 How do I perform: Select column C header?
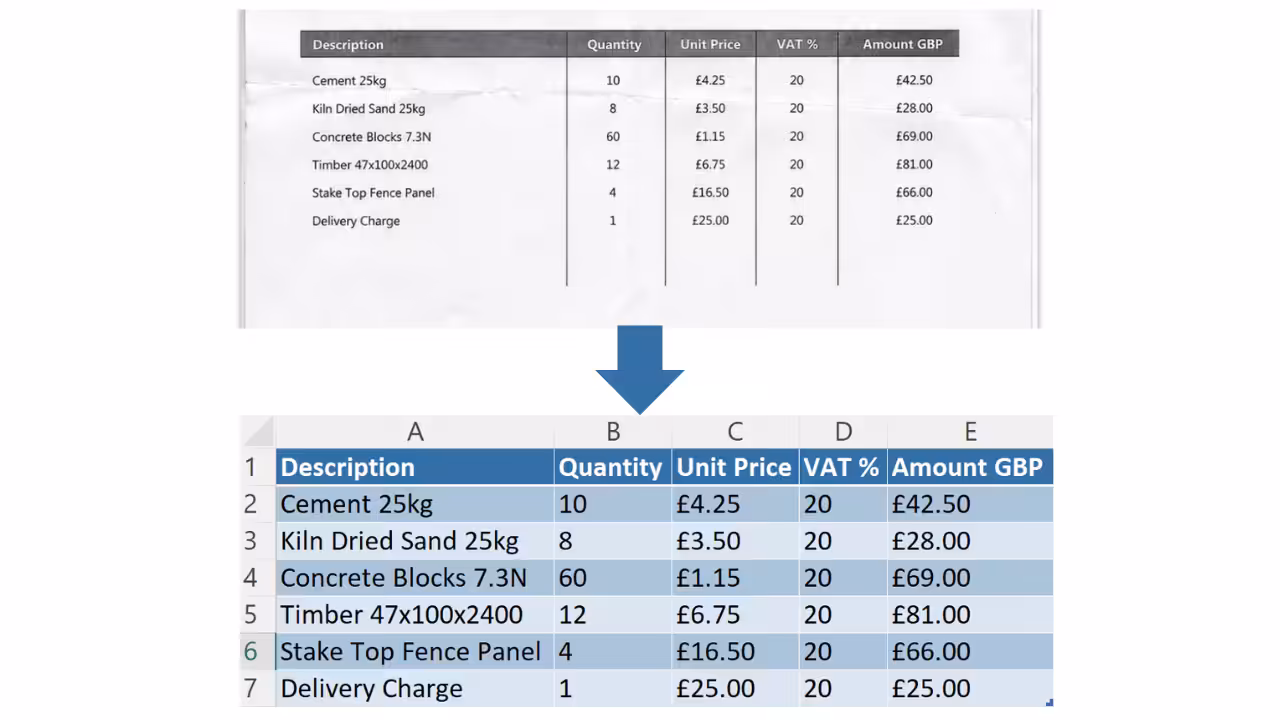click(x=735, y=432)
